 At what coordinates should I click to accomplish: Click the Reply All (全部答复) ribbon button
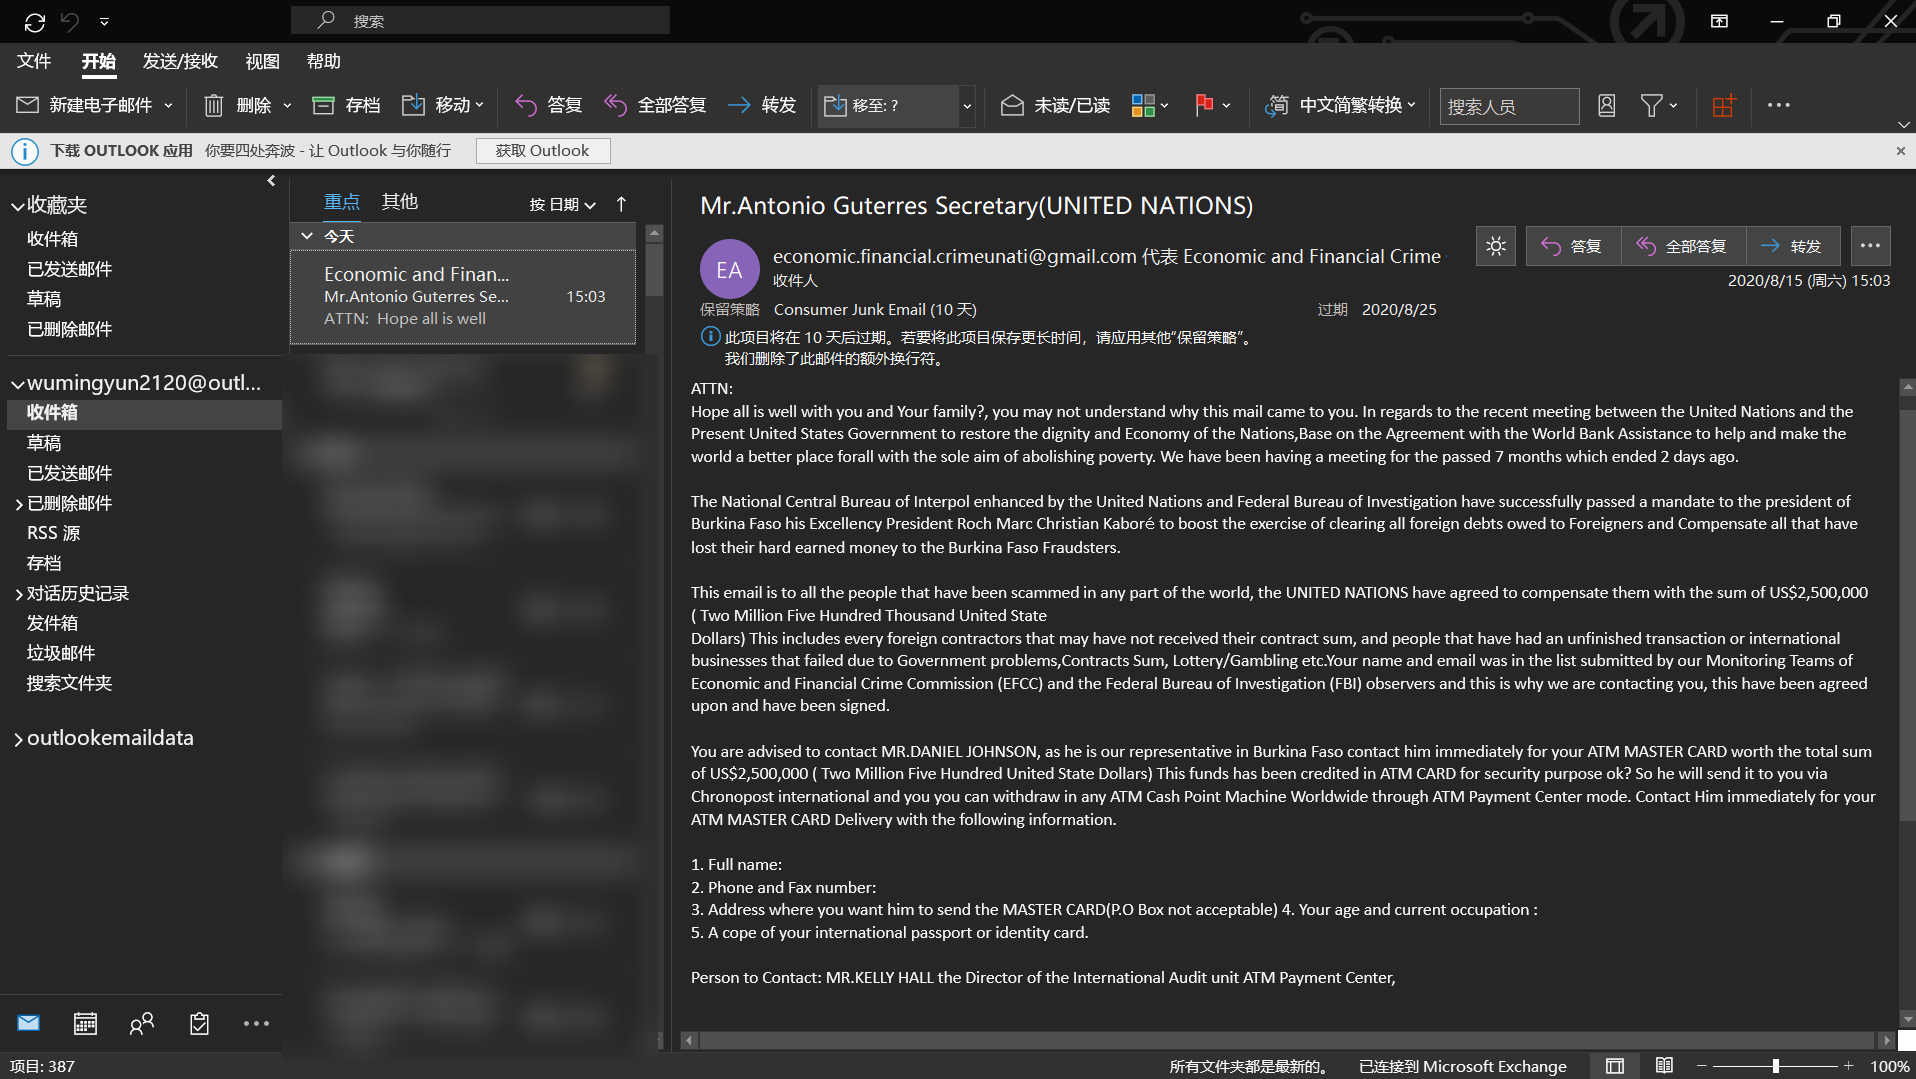coord(656,105)
